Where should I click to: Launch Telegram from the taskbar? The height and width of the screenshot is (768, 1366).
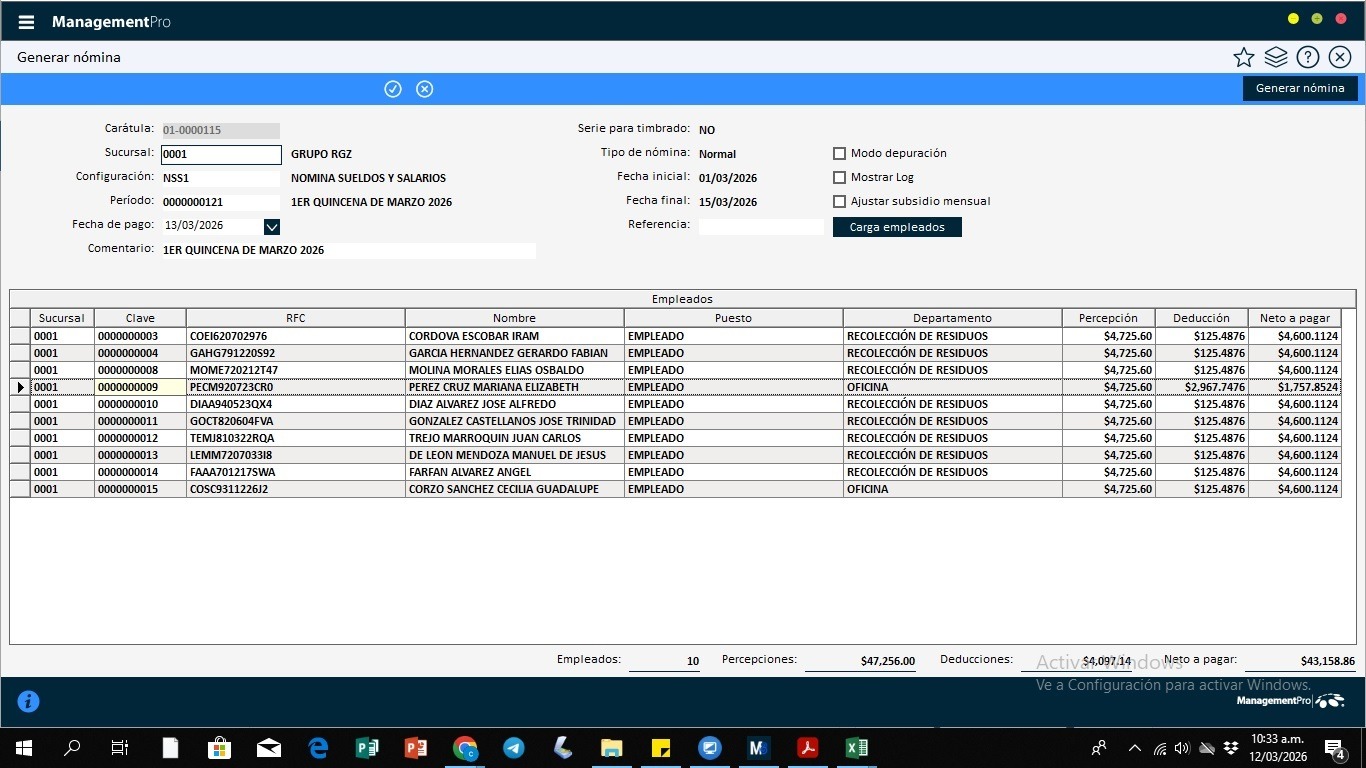click(x=514, y=748)
